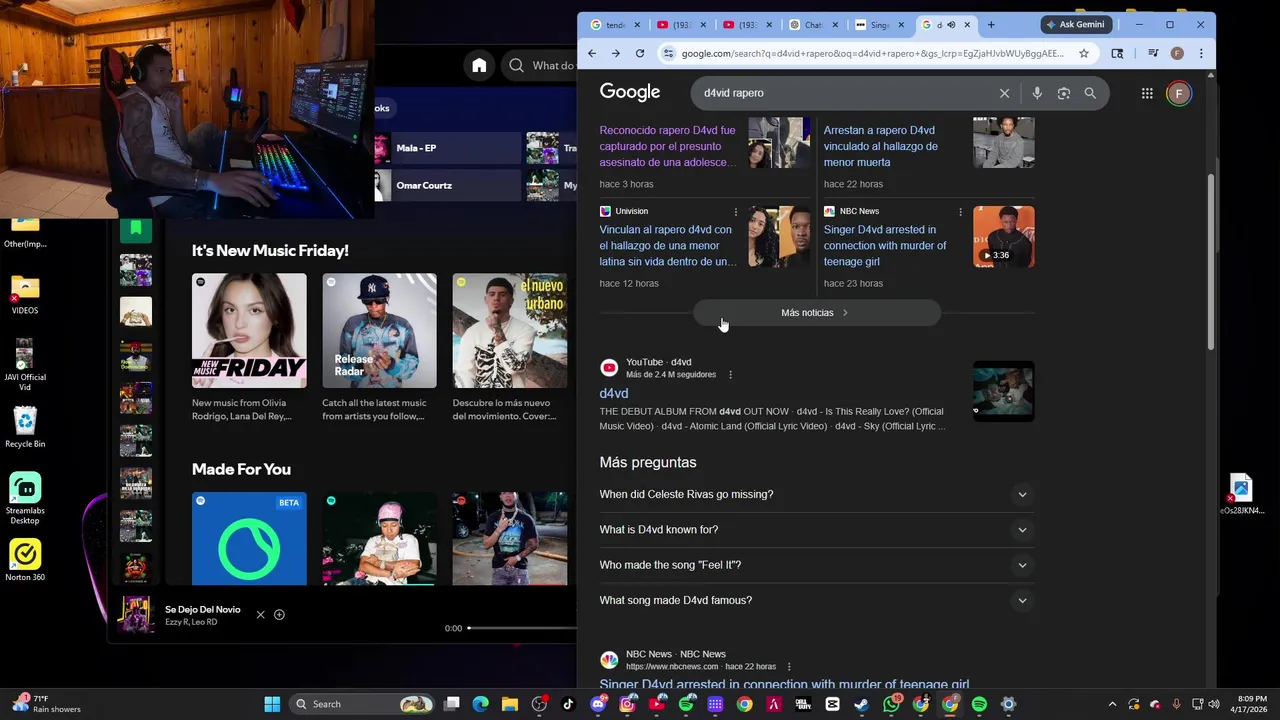Open Streamlabs Desktop shortcut
Viewport: 1280px width, 720px height.
point(25,497)
